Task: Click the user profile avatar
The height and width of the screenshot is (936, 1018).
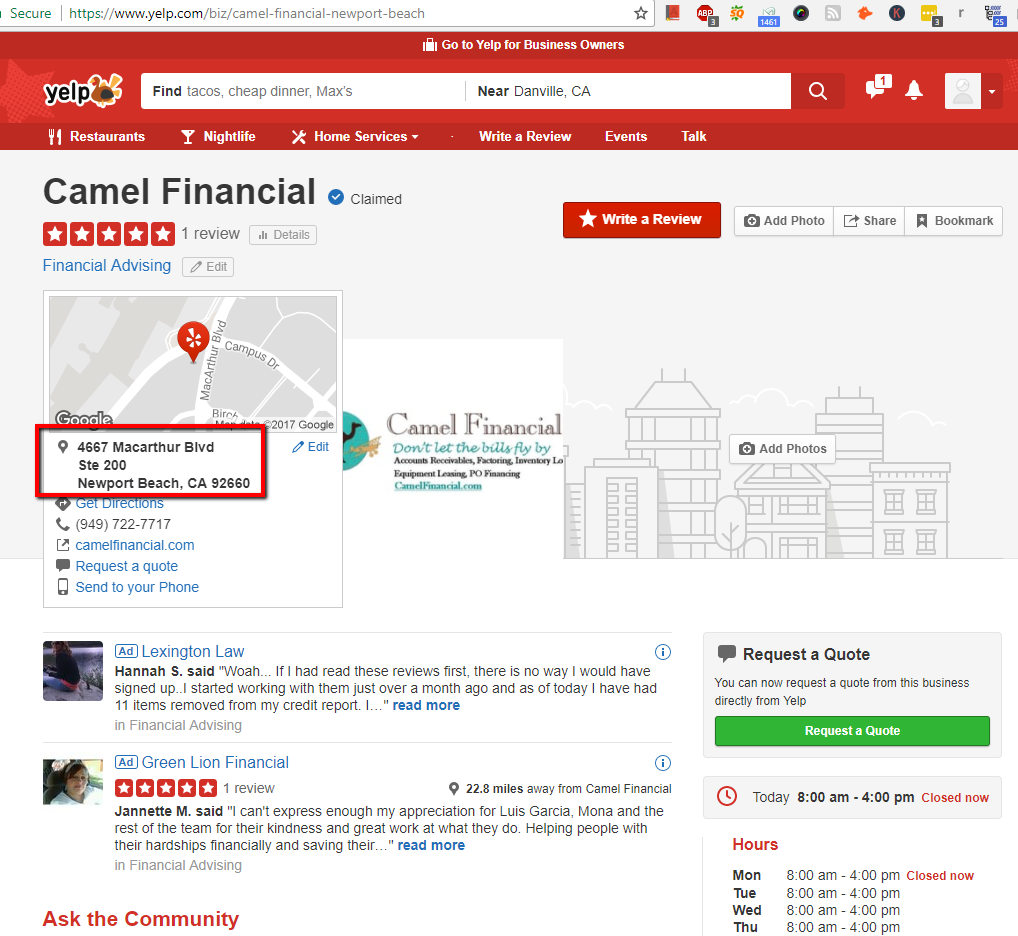Action: click(962, 91)
